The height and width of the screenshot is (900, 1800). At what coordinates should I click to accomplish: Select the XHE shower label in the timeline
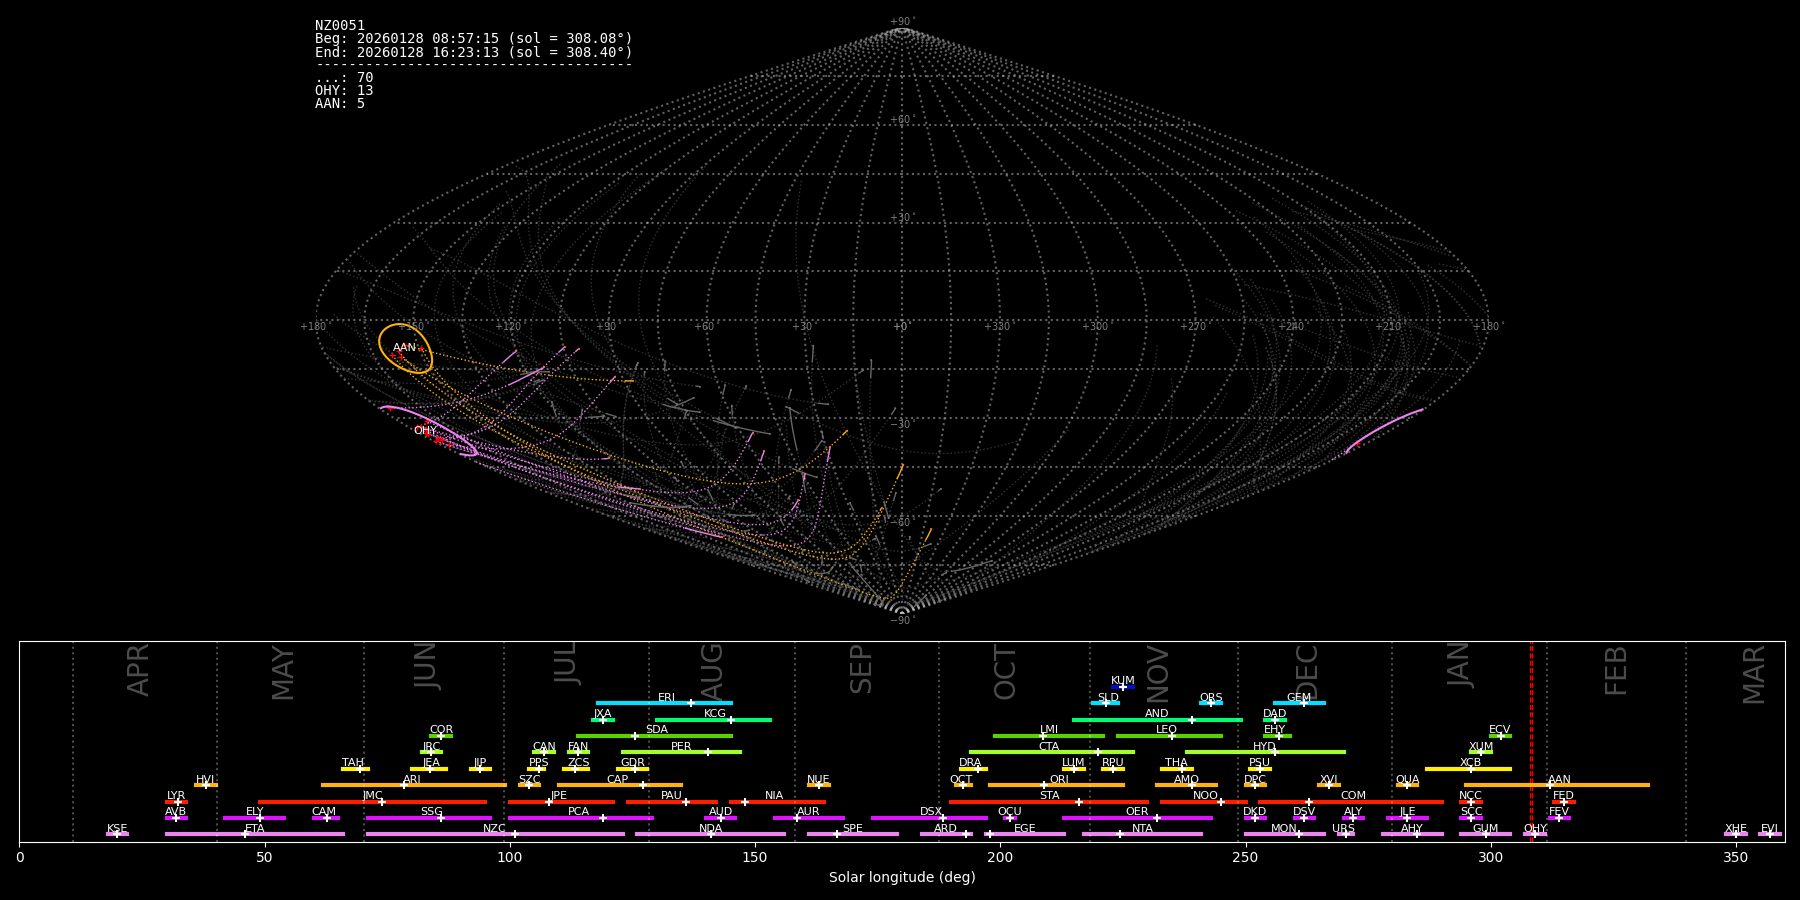(1735, 829)
